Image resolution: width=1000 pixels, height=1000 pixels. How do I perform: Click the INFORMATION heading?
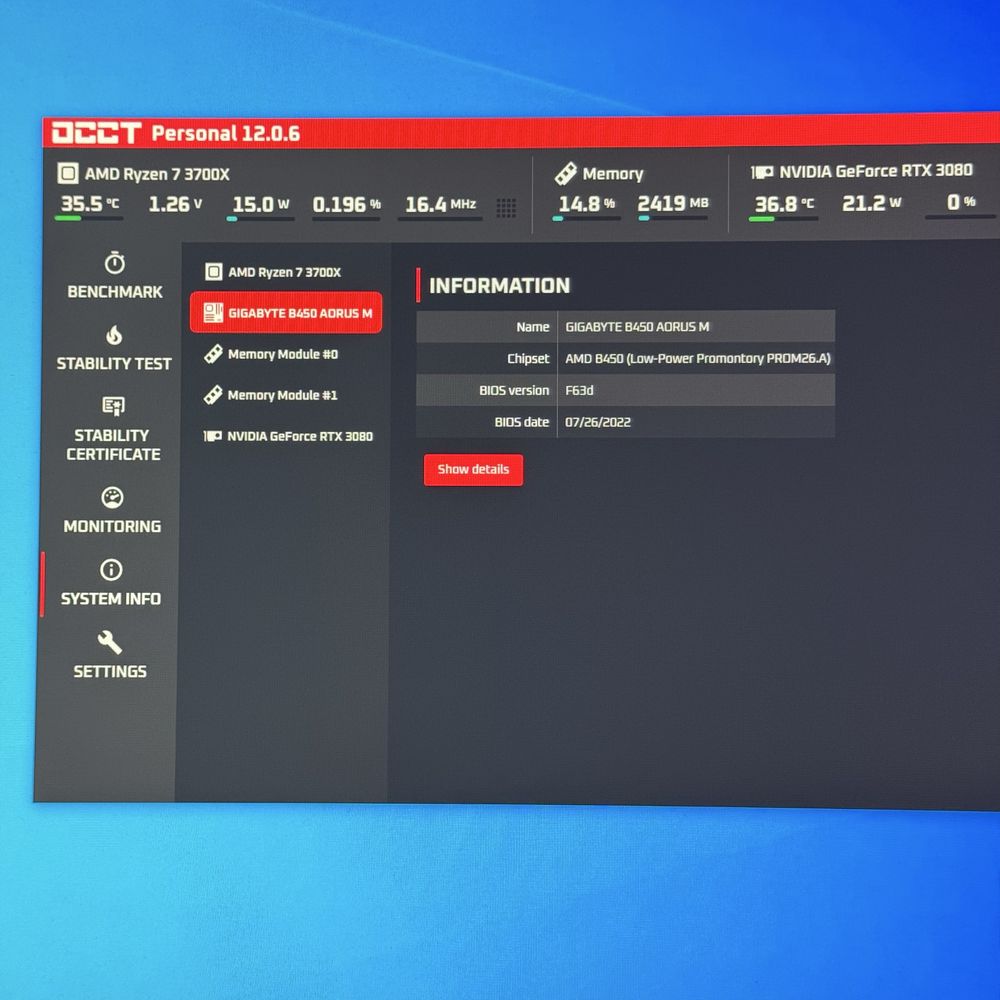point(499,286)
